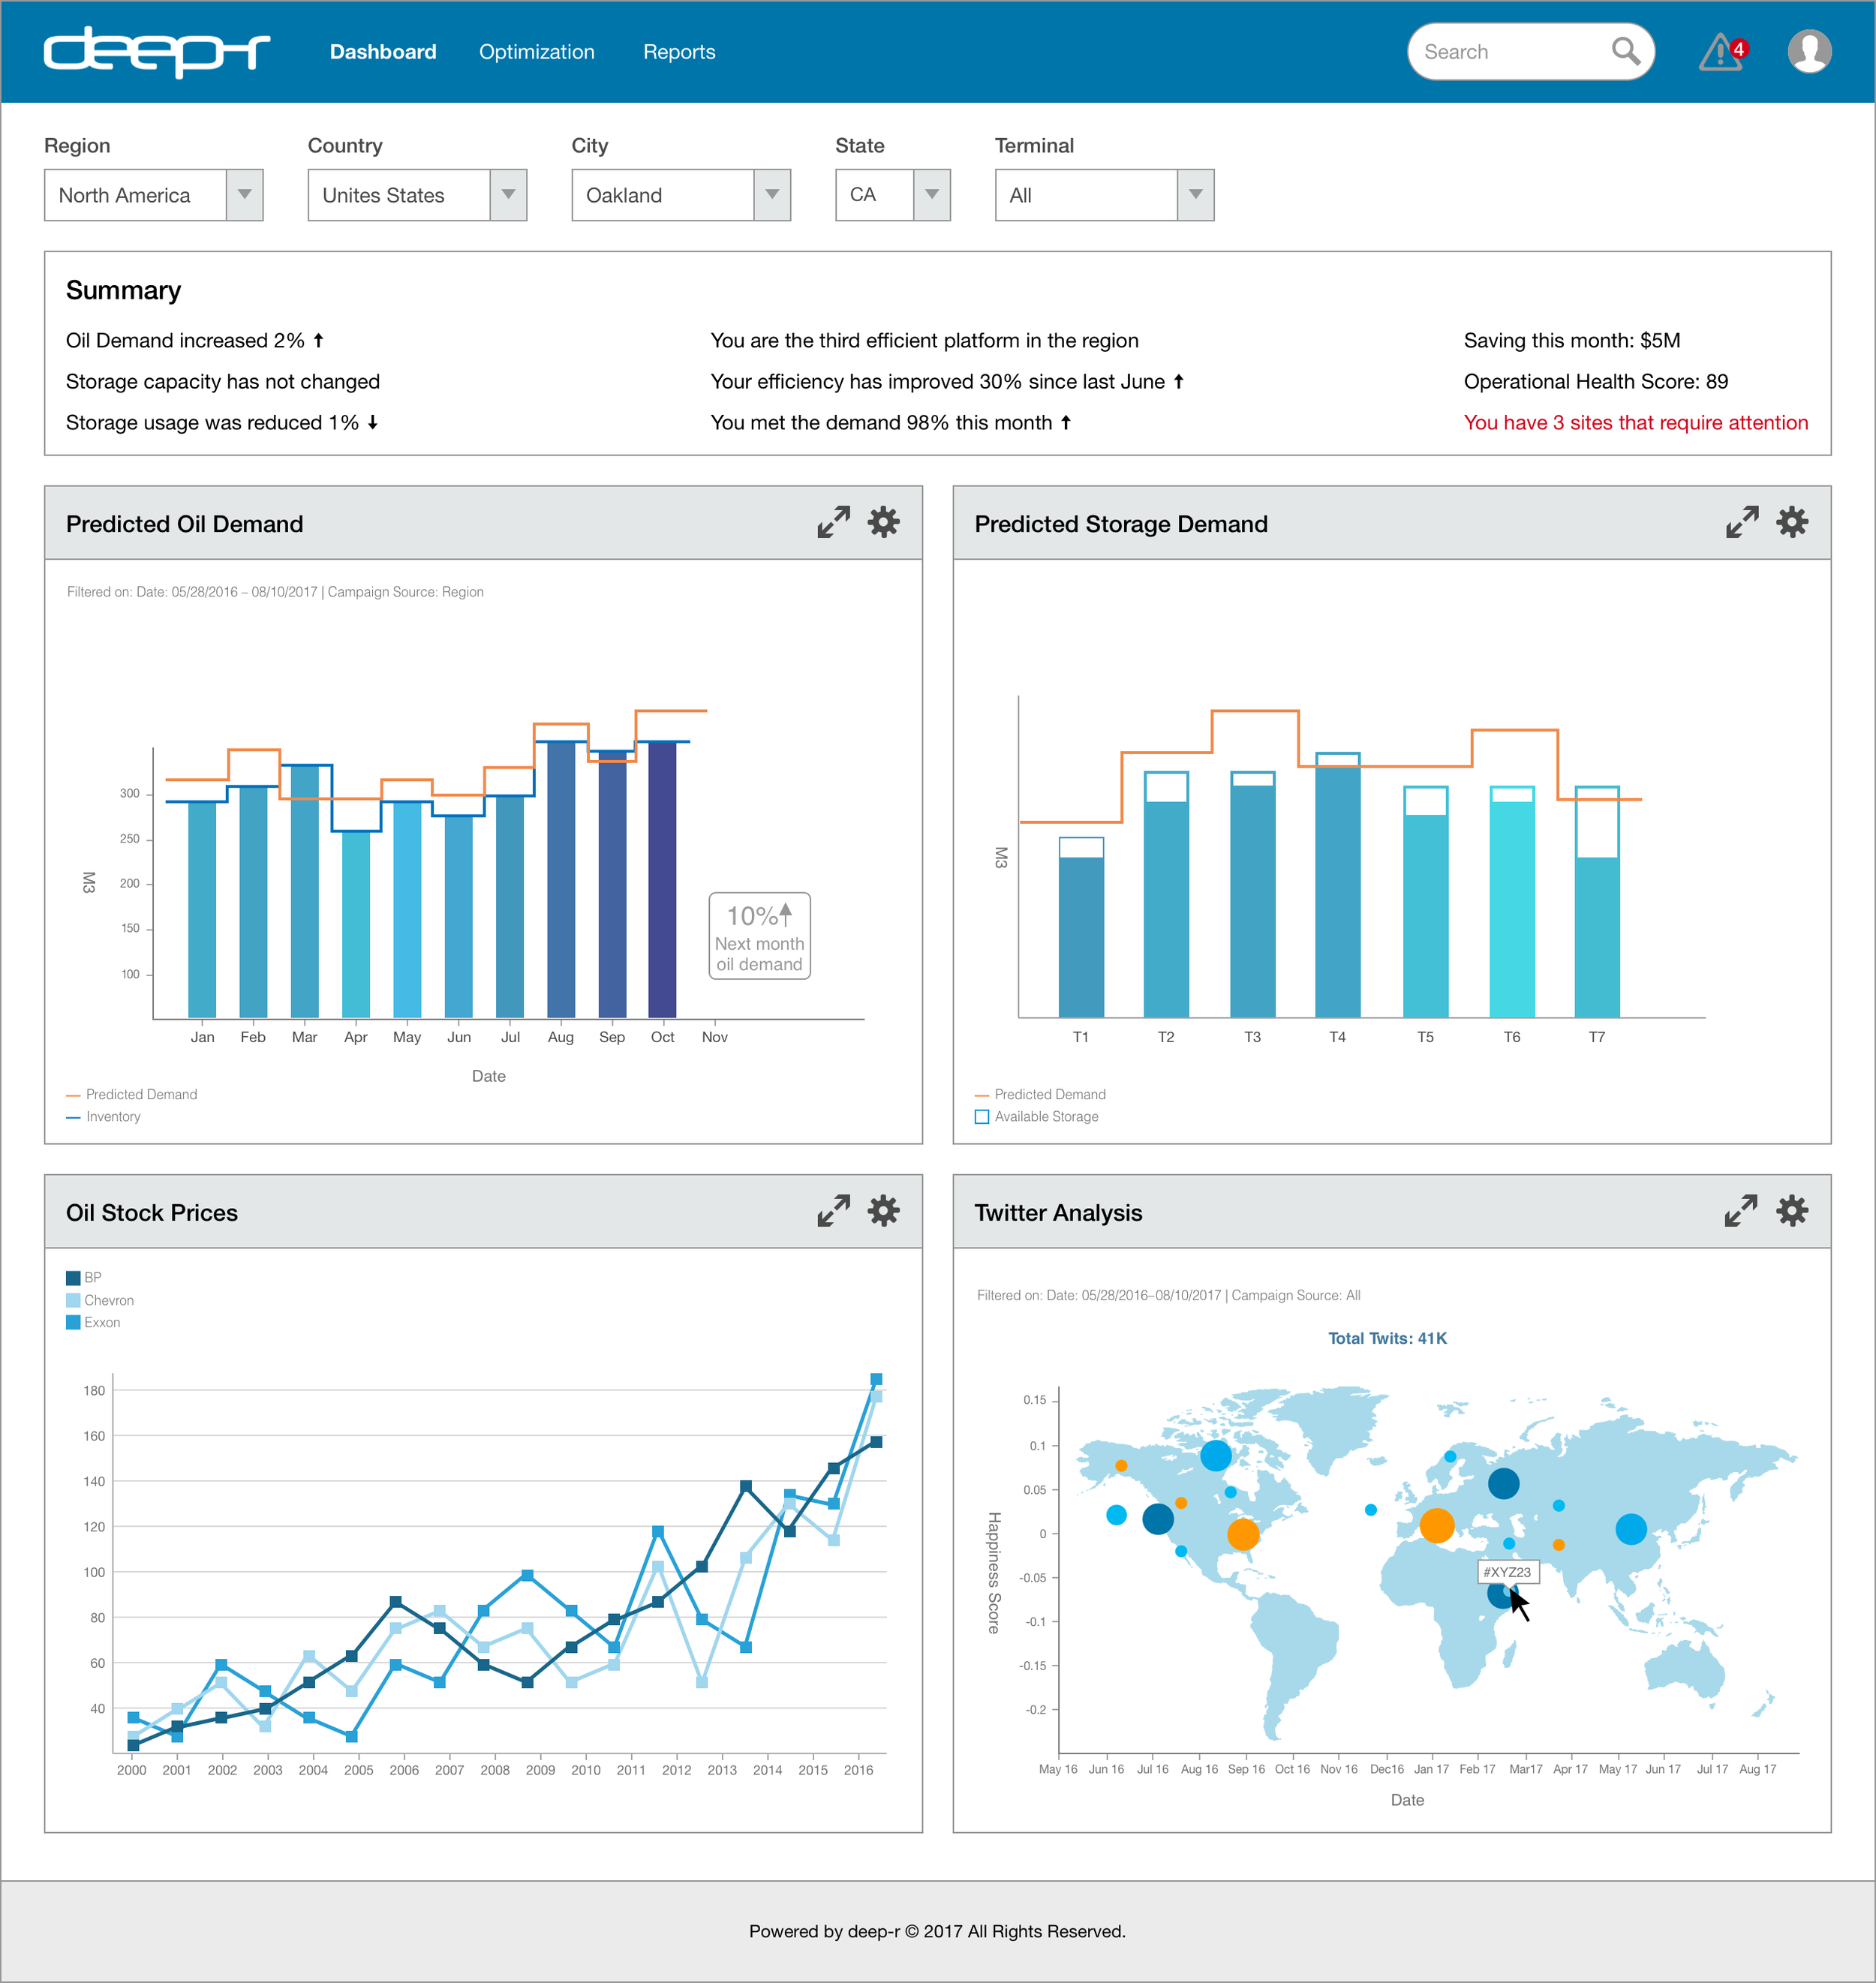Image resolution: width=1876 pixels, height=1983 pixels.
Task: Click the Saving this month: $5M text
Action: (x=1572, y=341)
